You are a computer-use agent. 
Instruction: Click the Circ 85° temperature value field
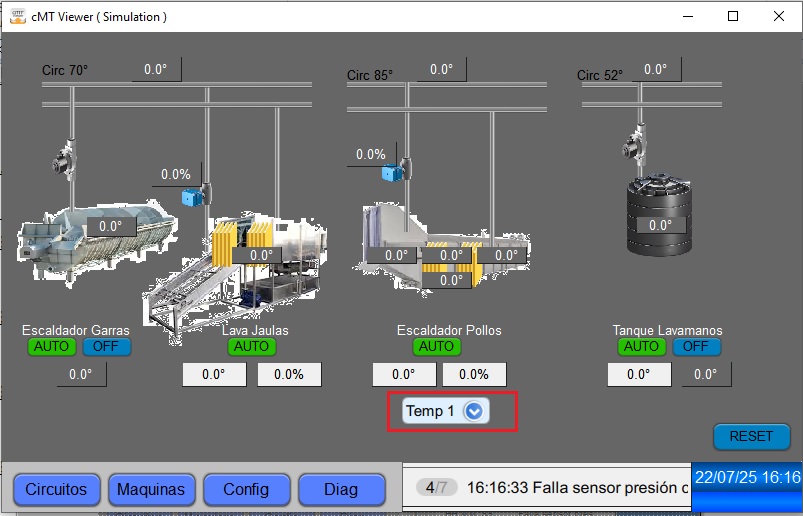point(441,69)
